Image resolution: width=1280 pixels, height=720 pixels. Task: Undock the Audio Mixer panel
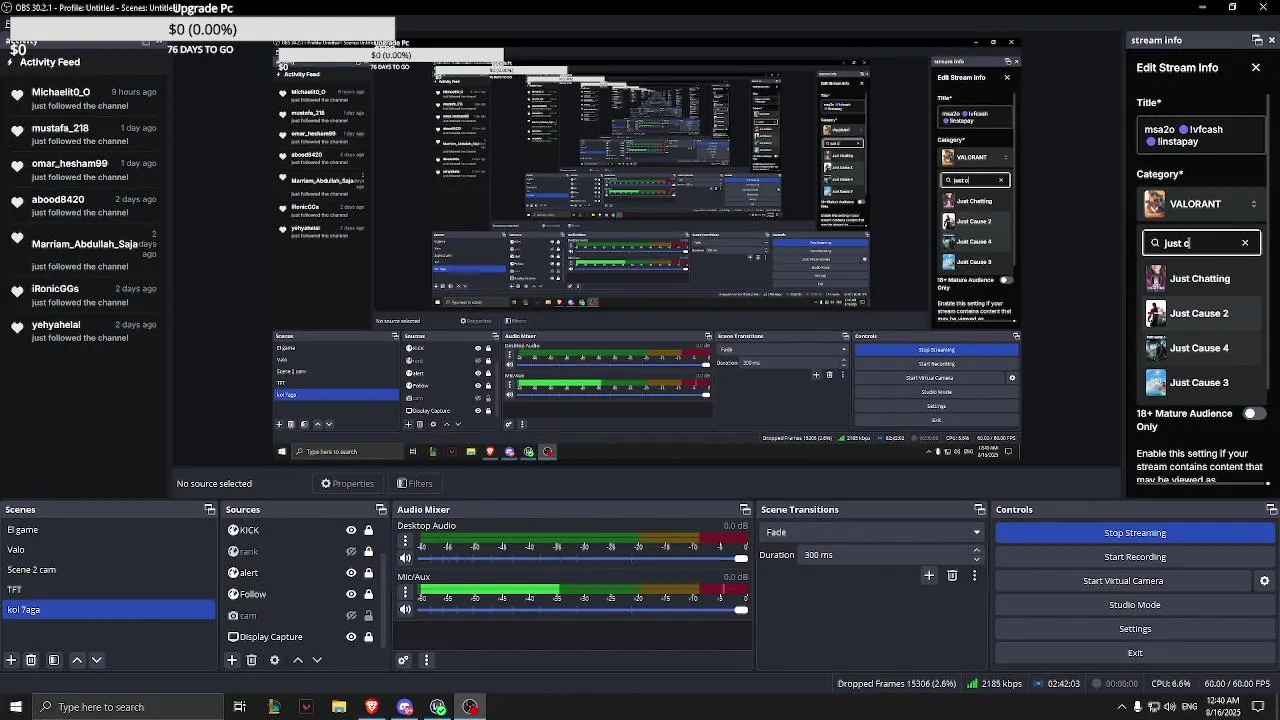click(x=744, y=510)
